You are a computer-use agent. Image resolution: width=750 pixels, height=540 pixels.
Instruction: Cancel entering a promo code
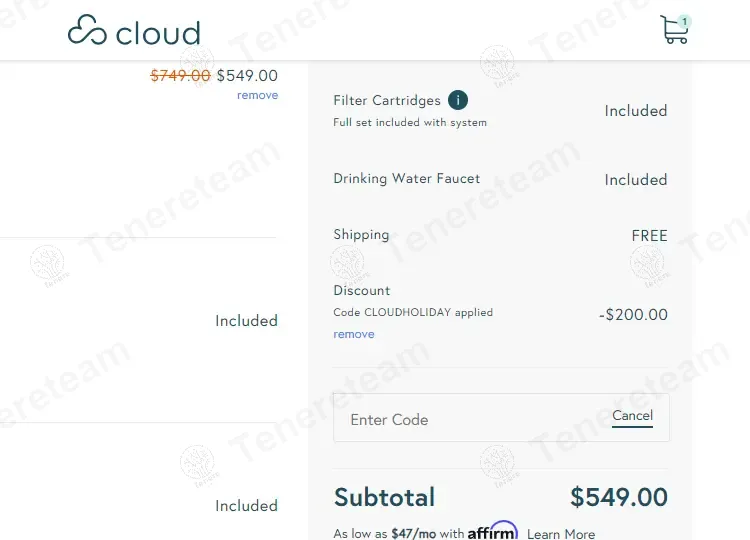tap(632, 416)
